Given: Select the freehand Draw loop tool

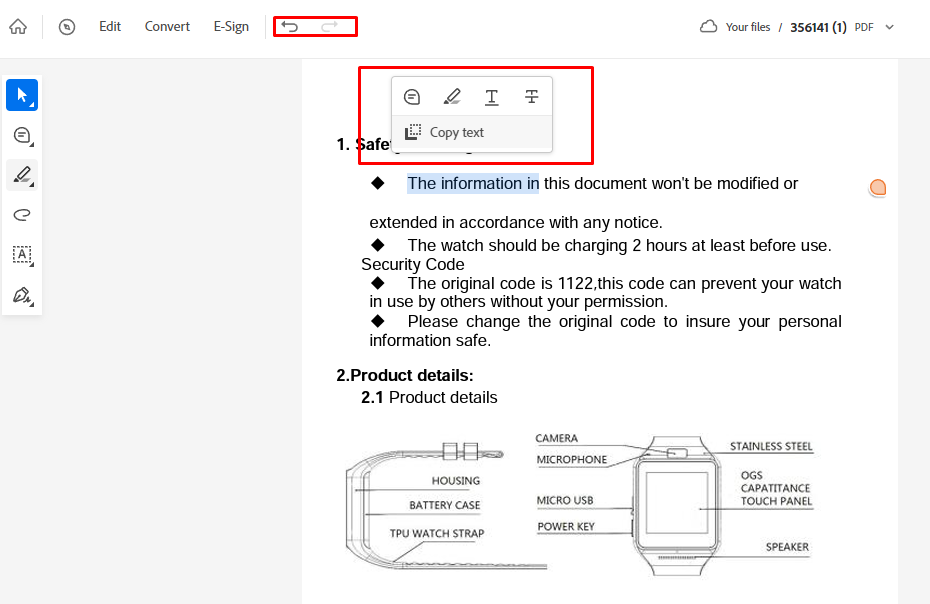Looking at the screenshot, I should (x=22, y=215).
